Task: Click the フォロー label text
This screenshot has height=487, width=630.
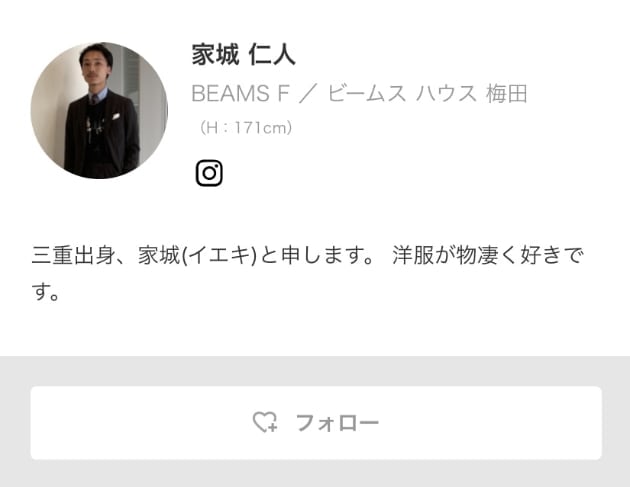Action: click(x=338, y=423)
